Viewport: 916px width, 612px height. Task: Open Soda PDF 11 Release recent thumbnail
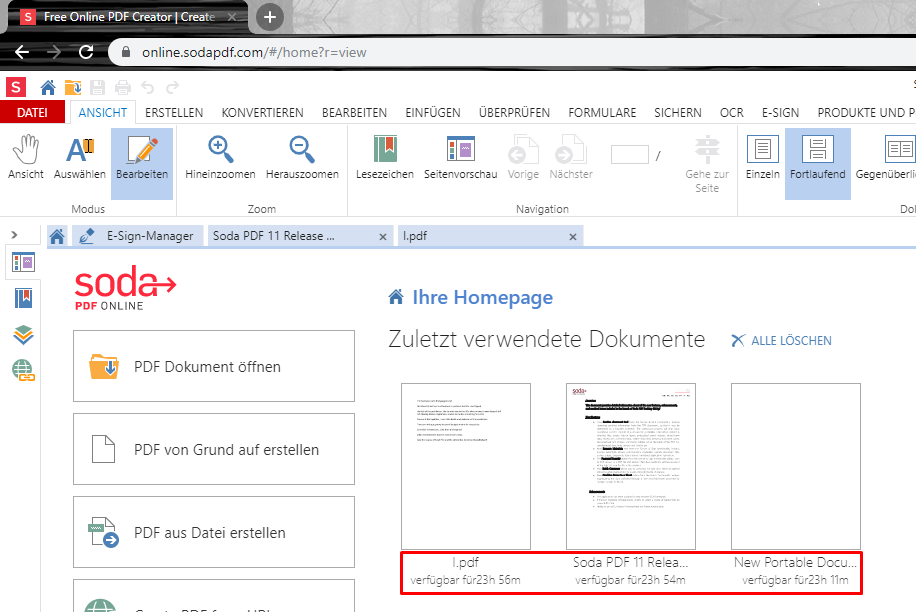coord(630,466)
